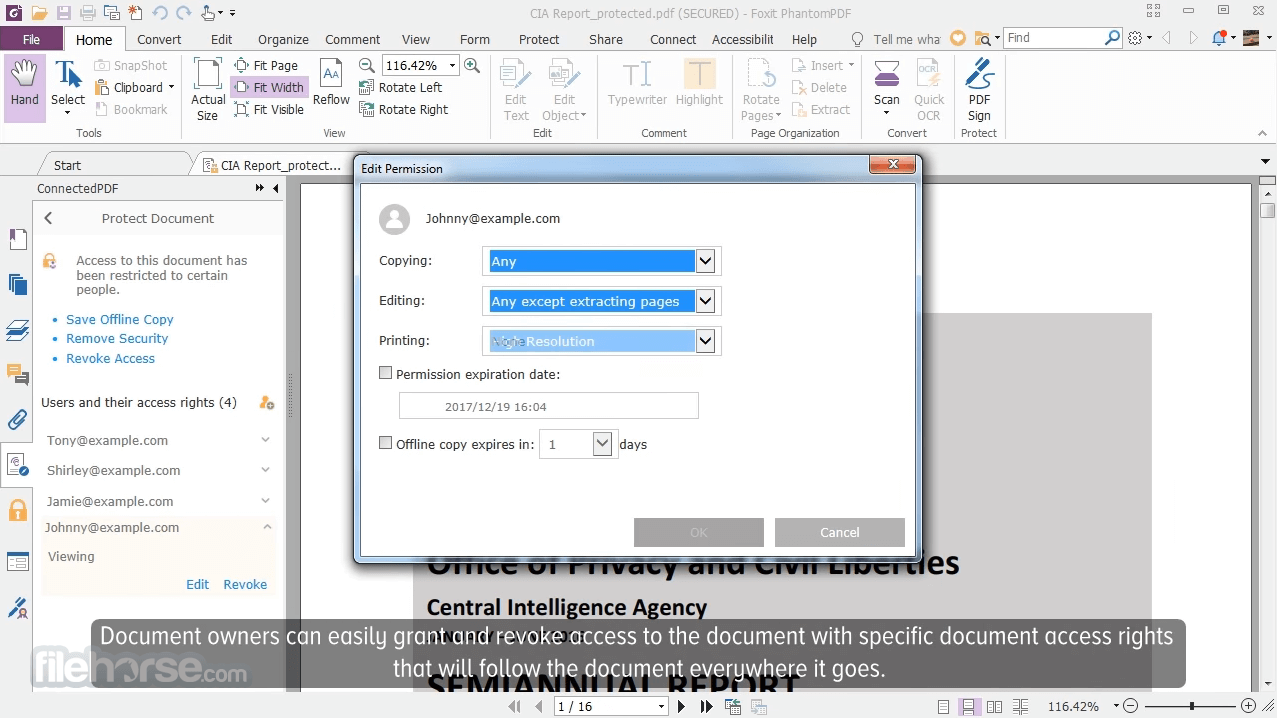
Task: Expand Tony@example.com access rights
Action: point(266,440)
